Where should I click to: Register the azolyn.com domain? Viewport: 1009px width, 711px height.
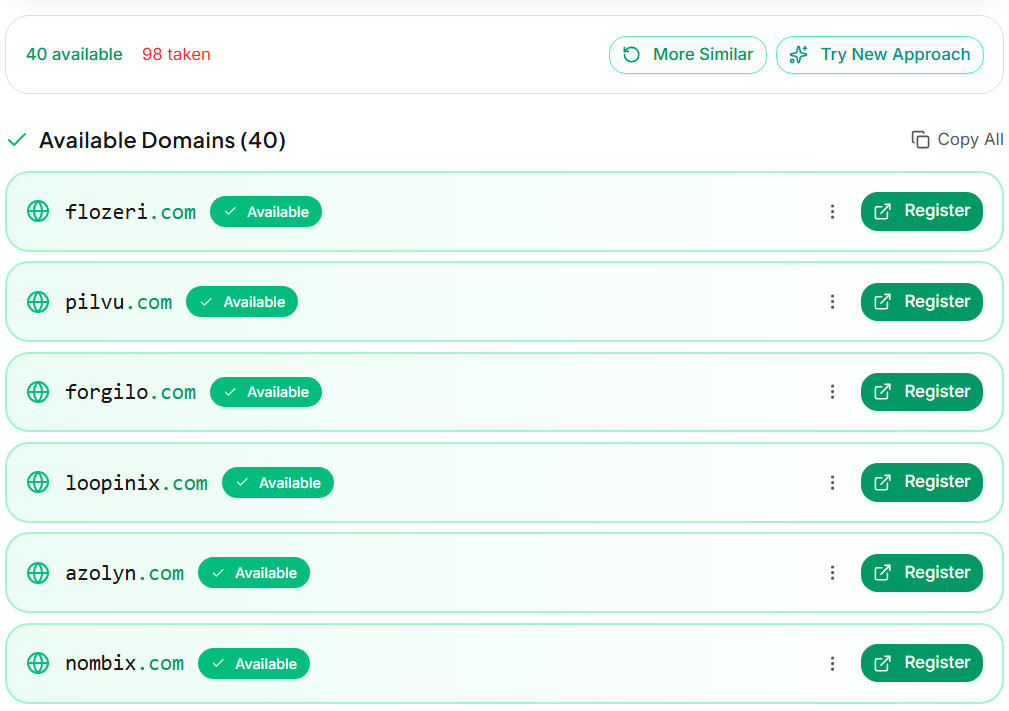921,573
